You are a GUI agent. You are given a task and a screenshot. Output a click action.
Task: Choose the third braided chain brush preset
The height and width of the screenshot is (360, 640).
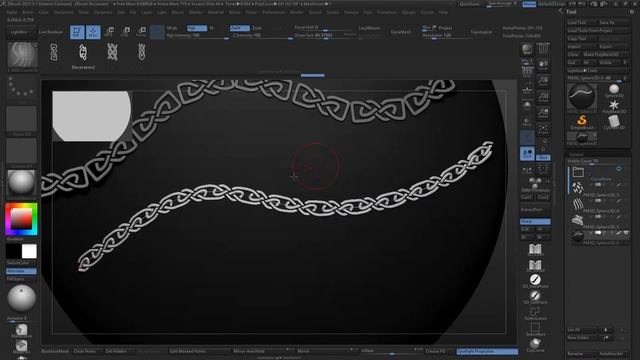point(112,53)
